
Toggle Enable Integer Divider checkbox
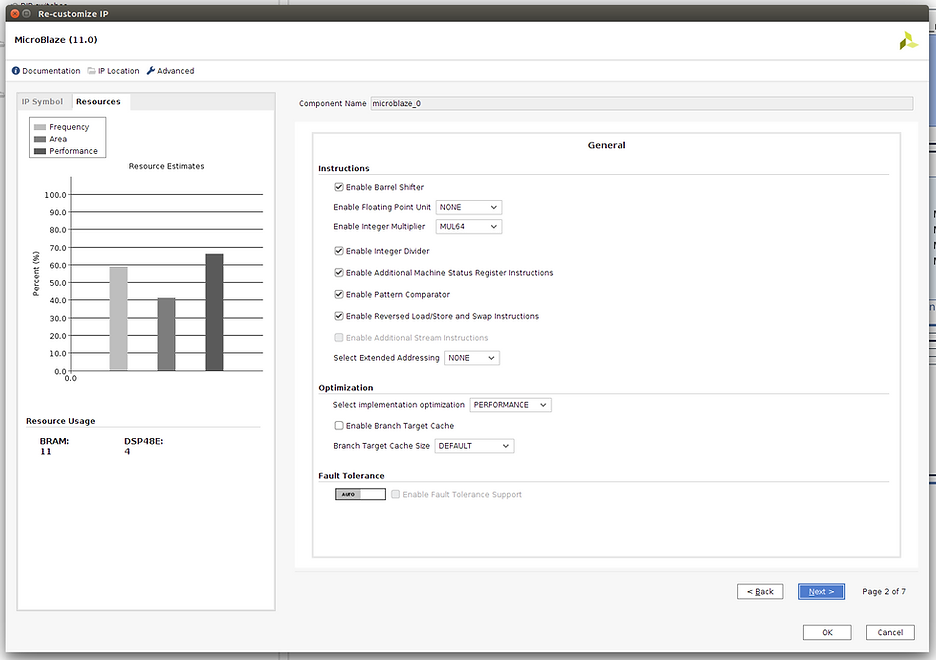[x=339, y=251]
